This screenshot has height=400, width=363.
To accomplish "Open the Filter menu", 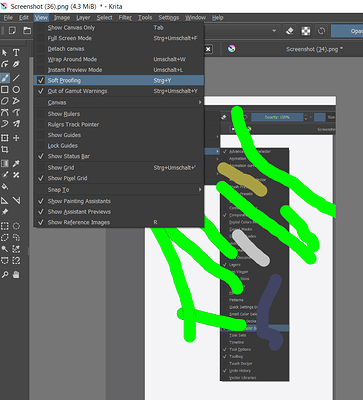I will (125, 18).
